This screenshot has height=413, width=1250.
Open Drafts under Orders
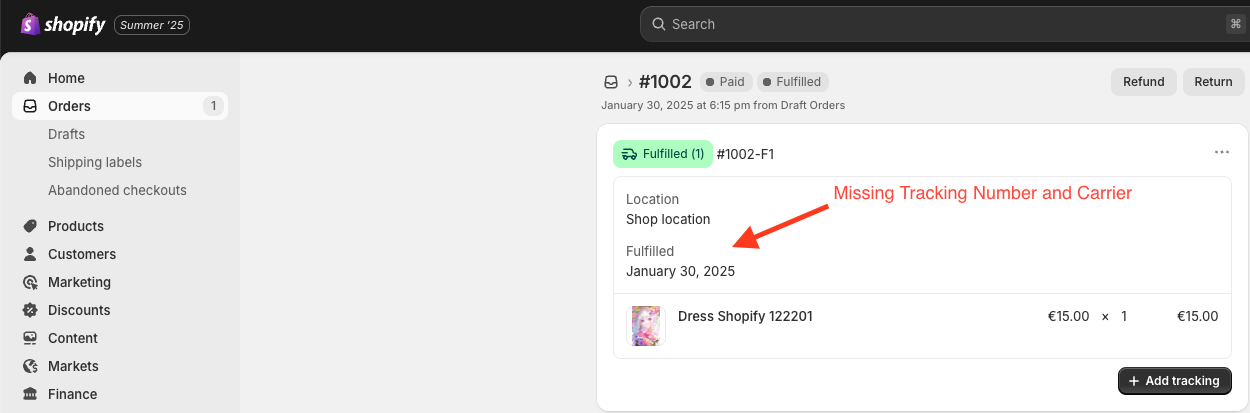point(66,134)
